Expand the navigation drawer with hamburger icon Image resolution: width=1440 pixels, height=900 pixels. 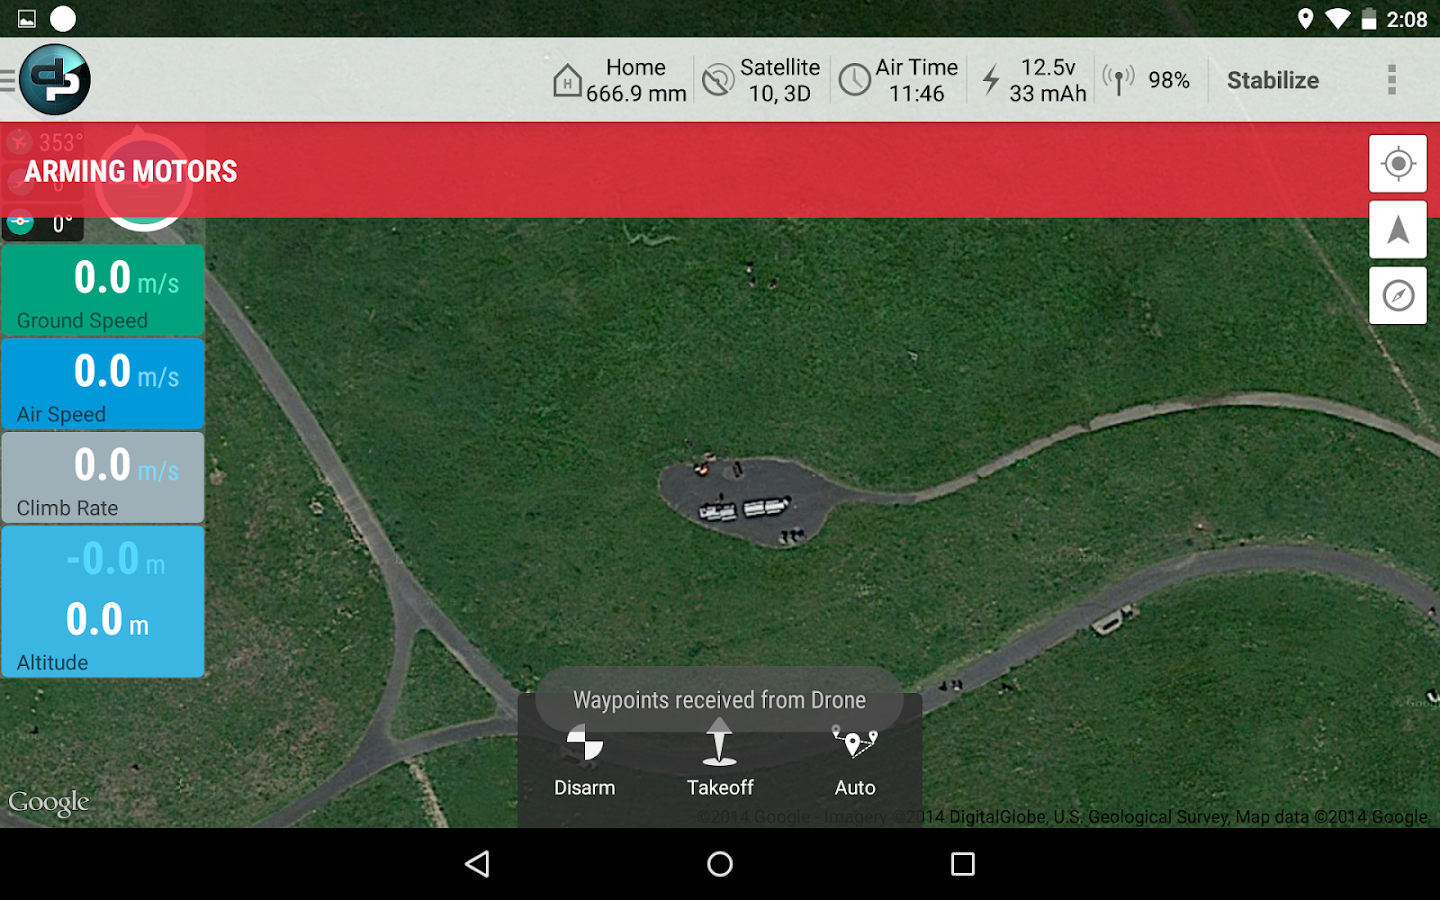pos(10,79)
